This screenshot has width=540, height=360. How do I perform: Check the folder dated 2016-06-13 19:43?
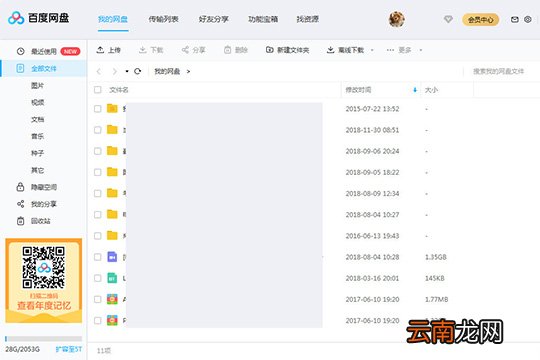pyautogui.click(x=98, y=236)
